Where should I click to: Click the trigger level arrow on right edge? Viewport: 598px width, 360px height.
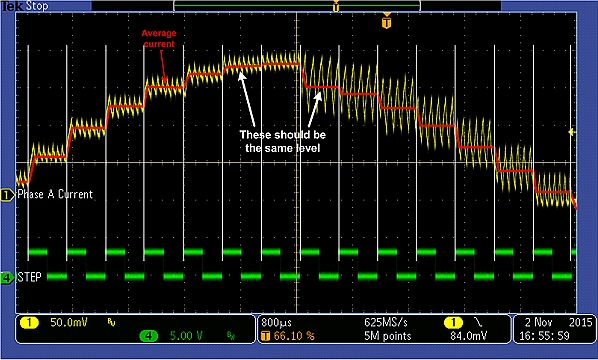572,132
